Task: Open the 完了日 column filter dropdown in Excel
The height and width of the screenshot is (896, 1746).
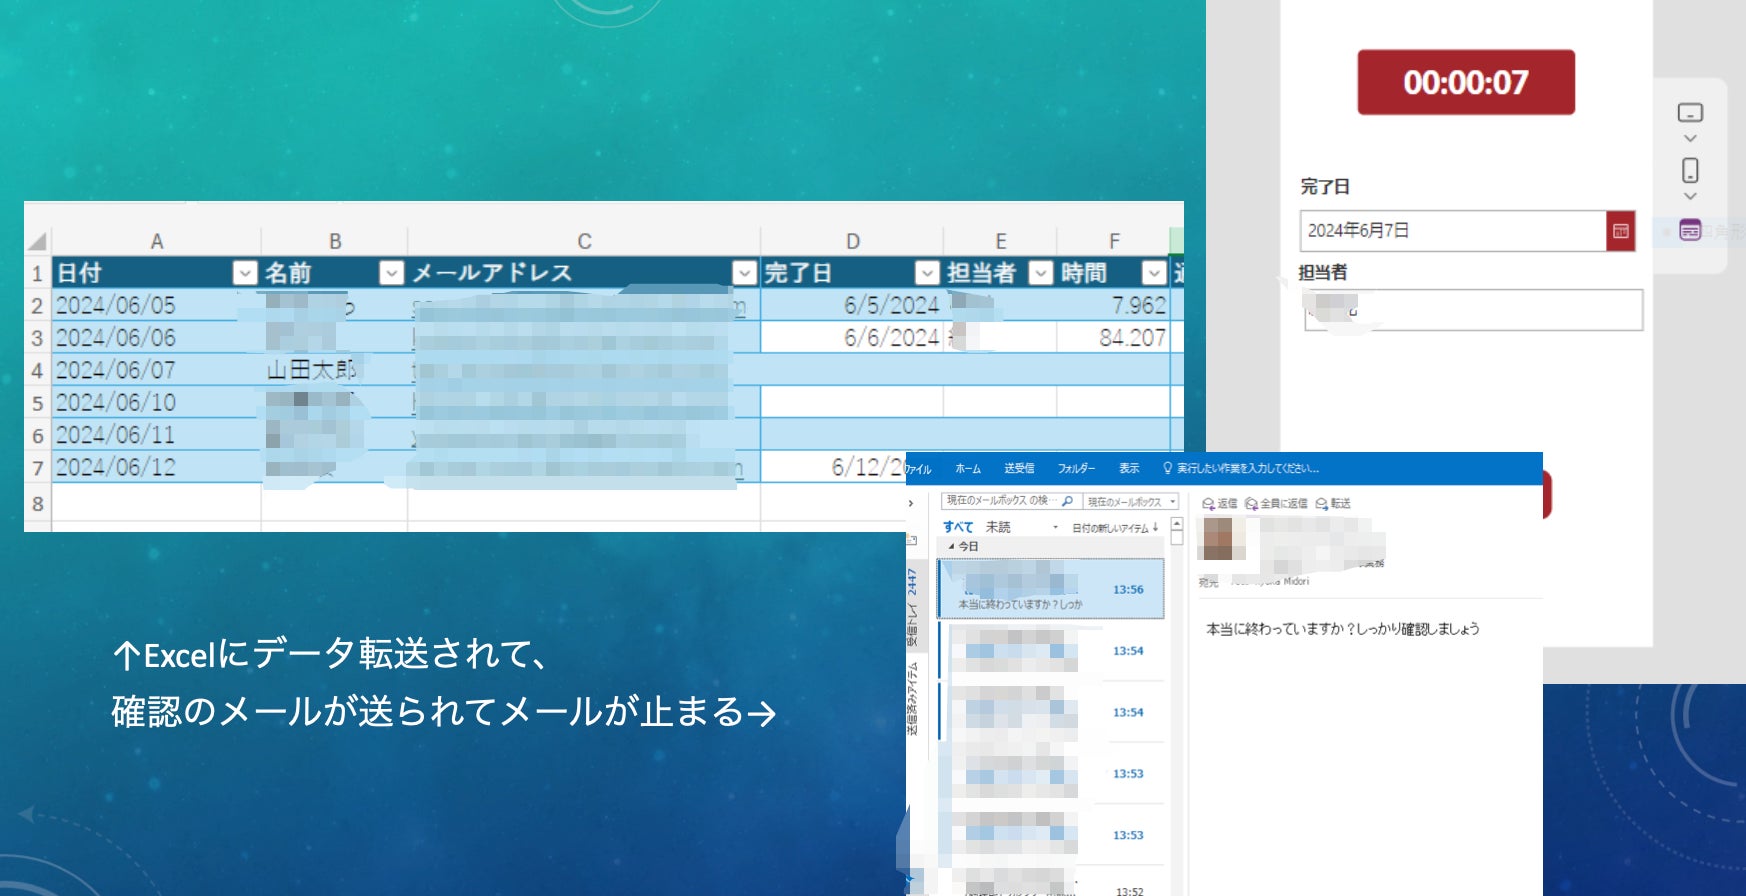Action: coord(927,272)
